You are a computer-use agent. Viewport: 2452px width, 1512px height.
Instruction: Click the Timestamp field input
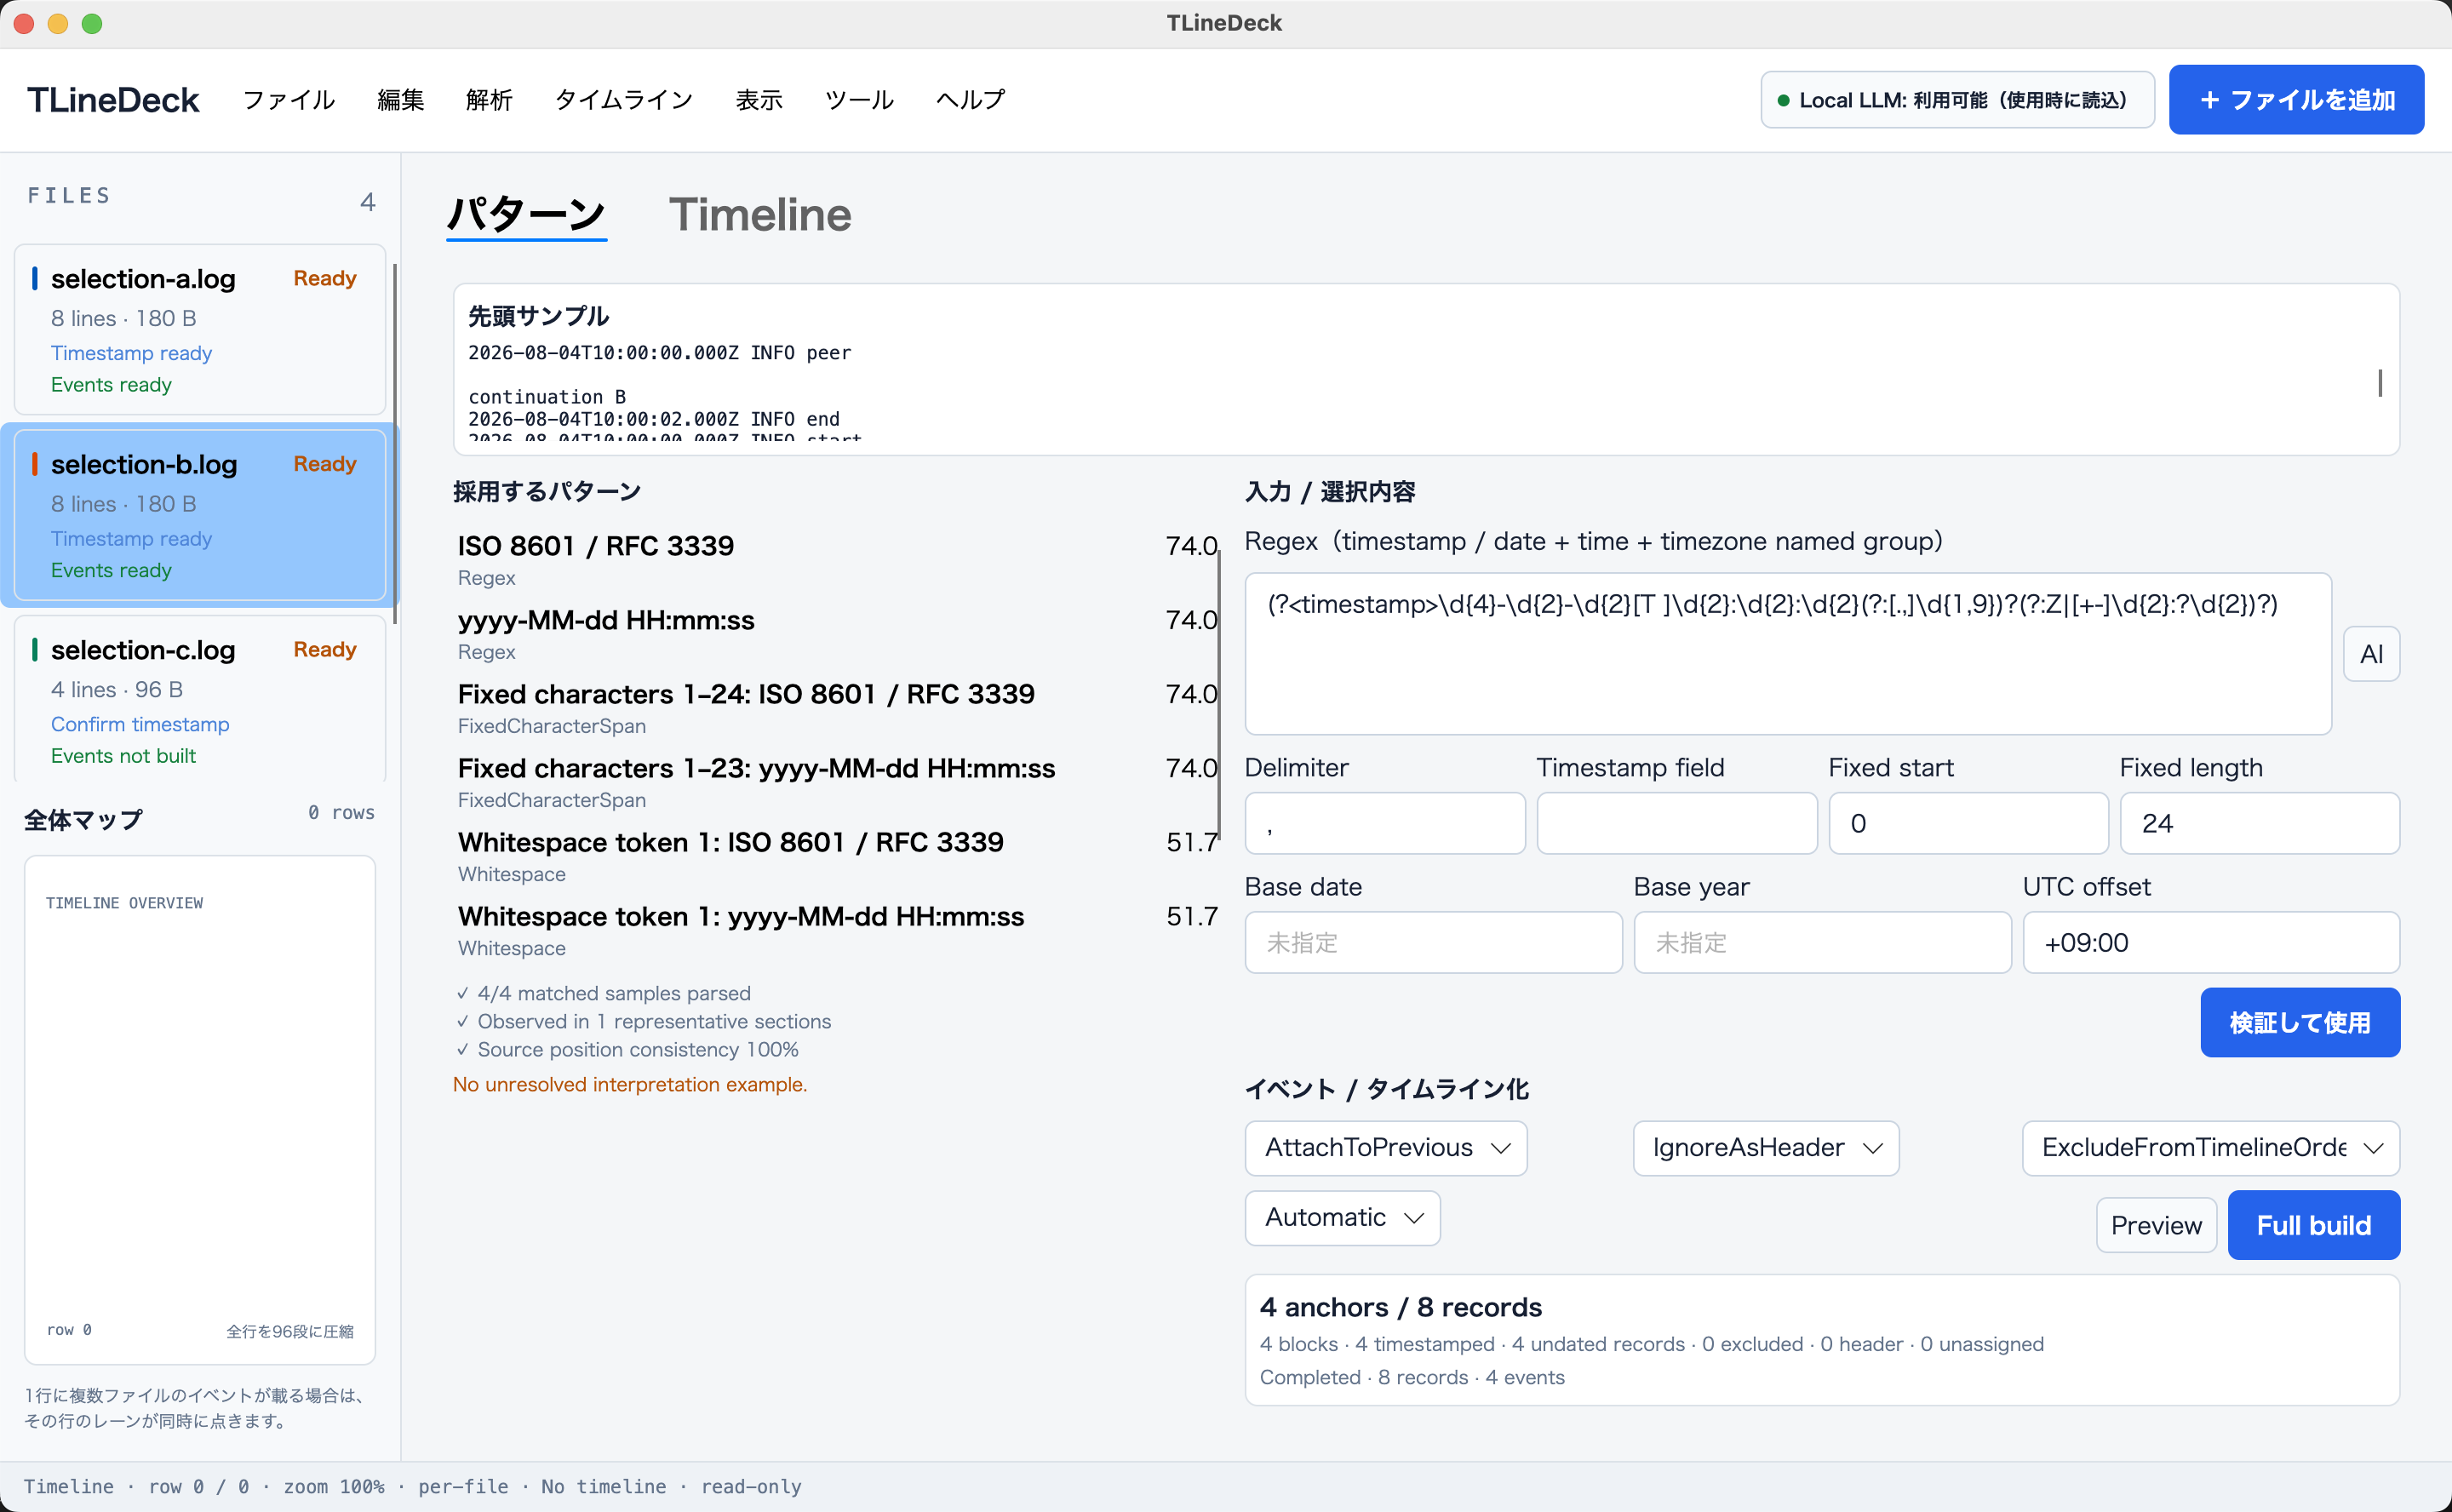coord(1677,824)
